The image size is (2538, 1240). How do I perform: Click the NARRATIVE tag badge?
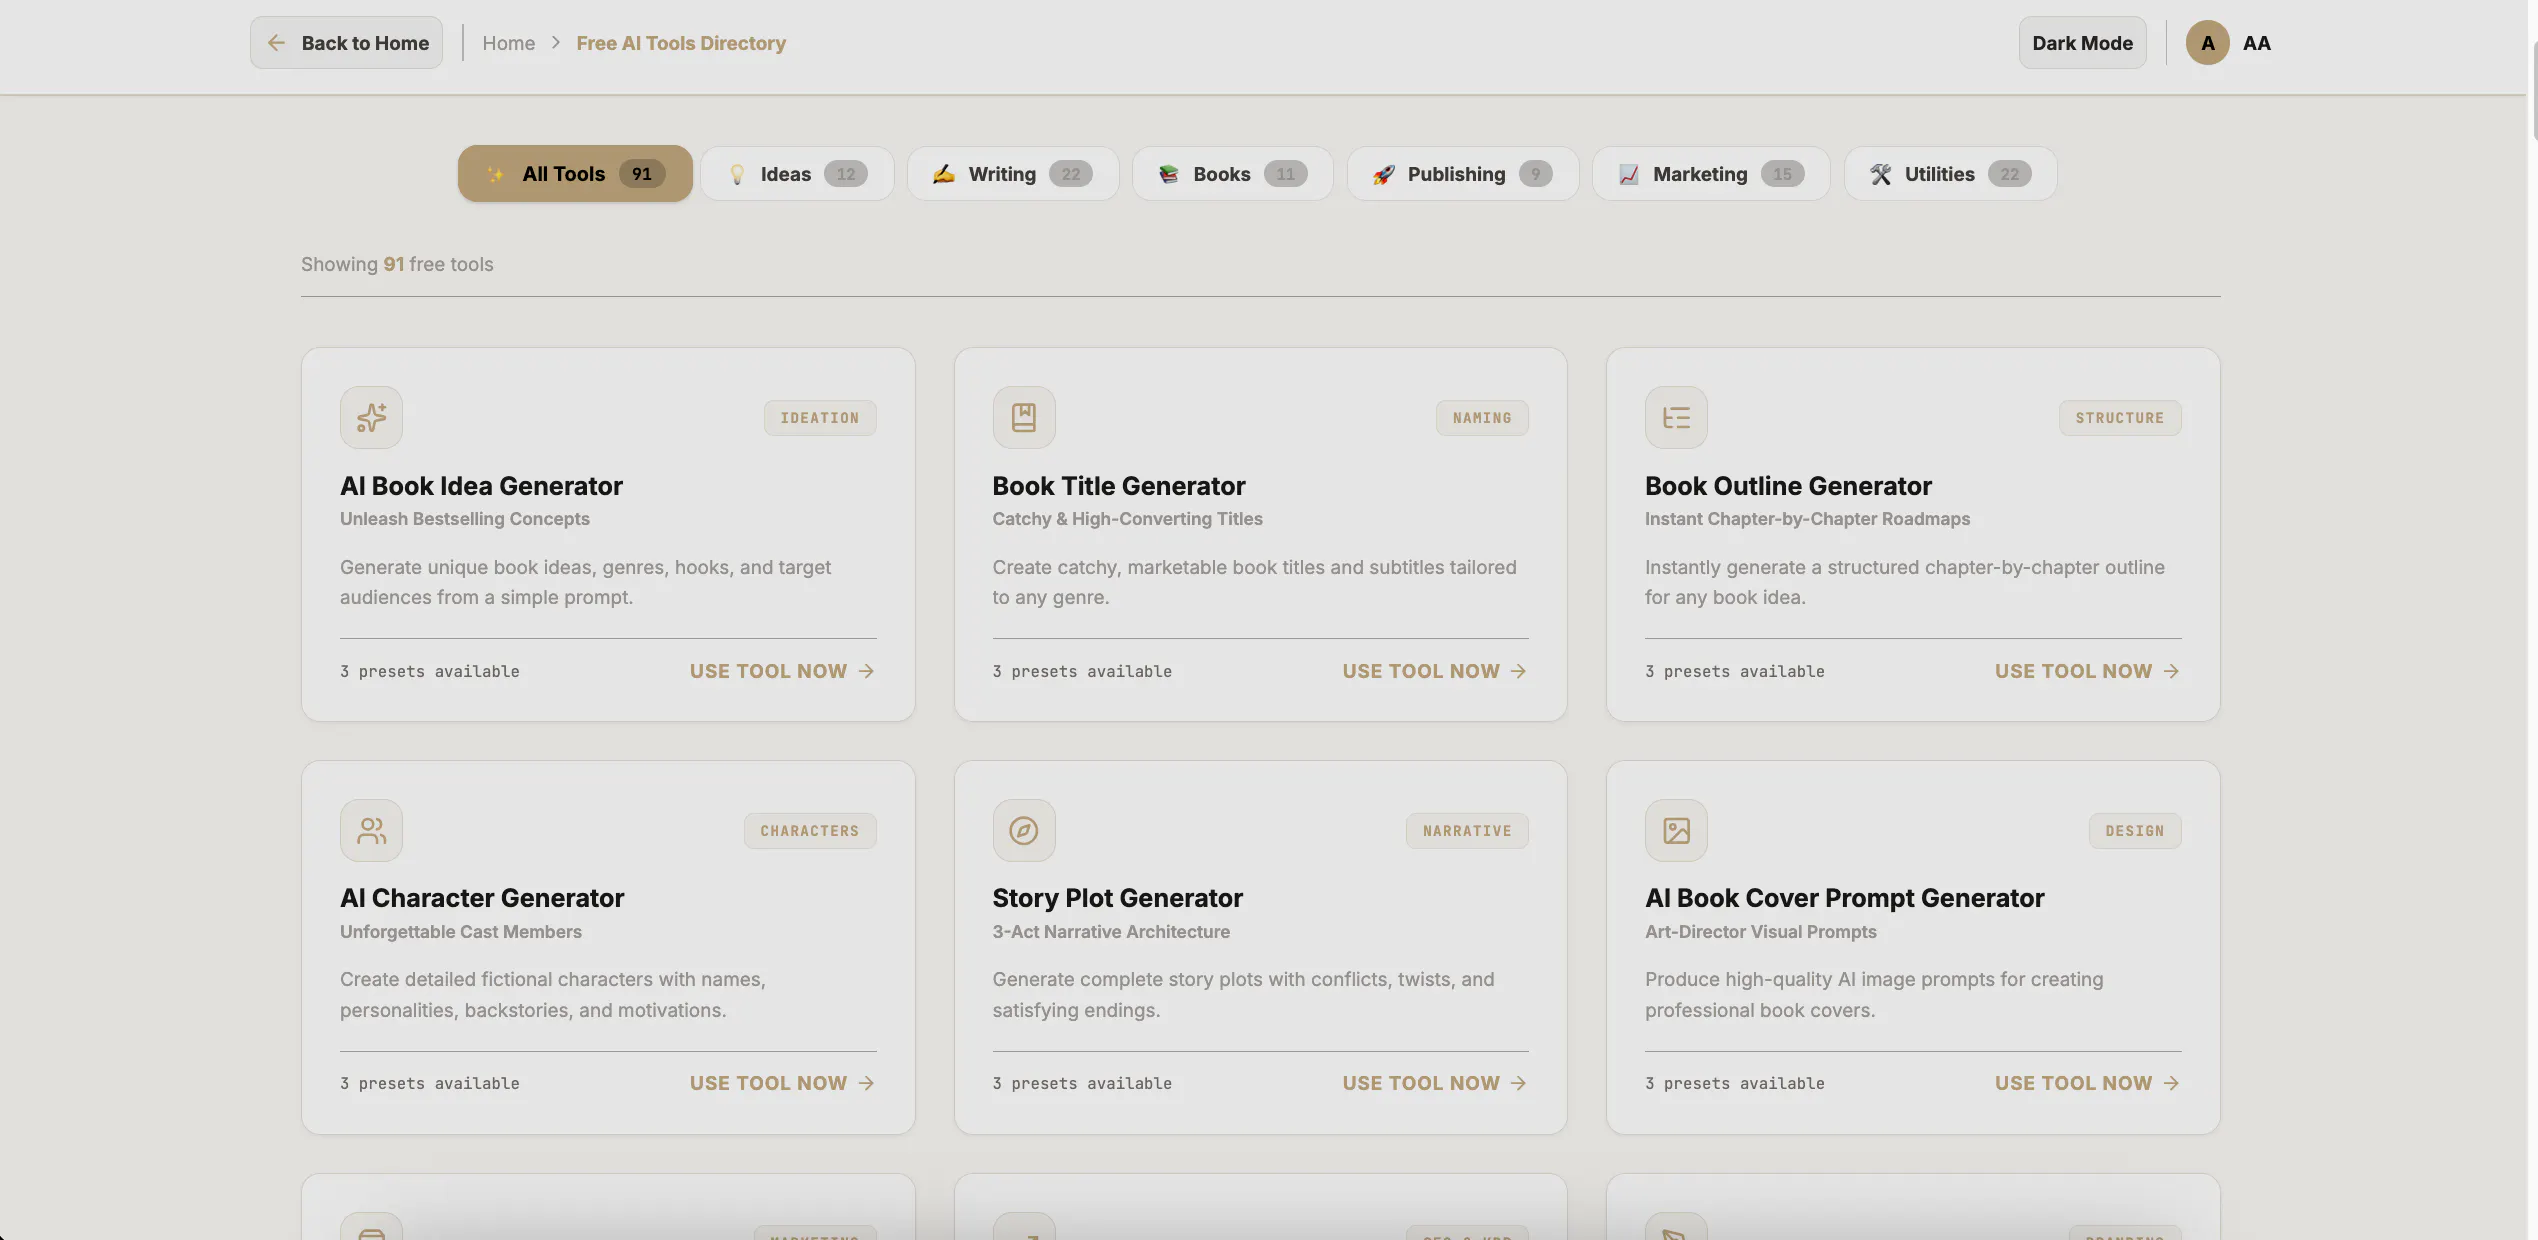1467,831
